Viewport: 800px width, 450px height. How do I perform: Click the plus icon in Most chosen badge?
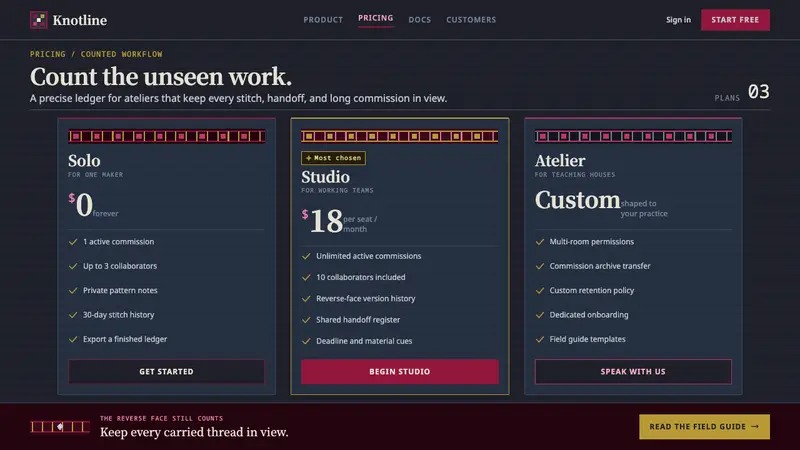pyautogui.click(x=308, y=158)
